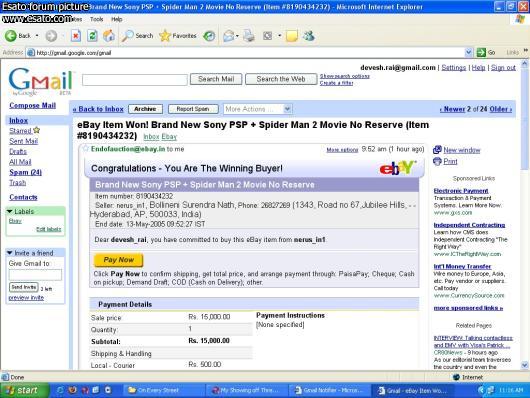Click the Search Mail button
530x398 pixels.
click(216, 79)
